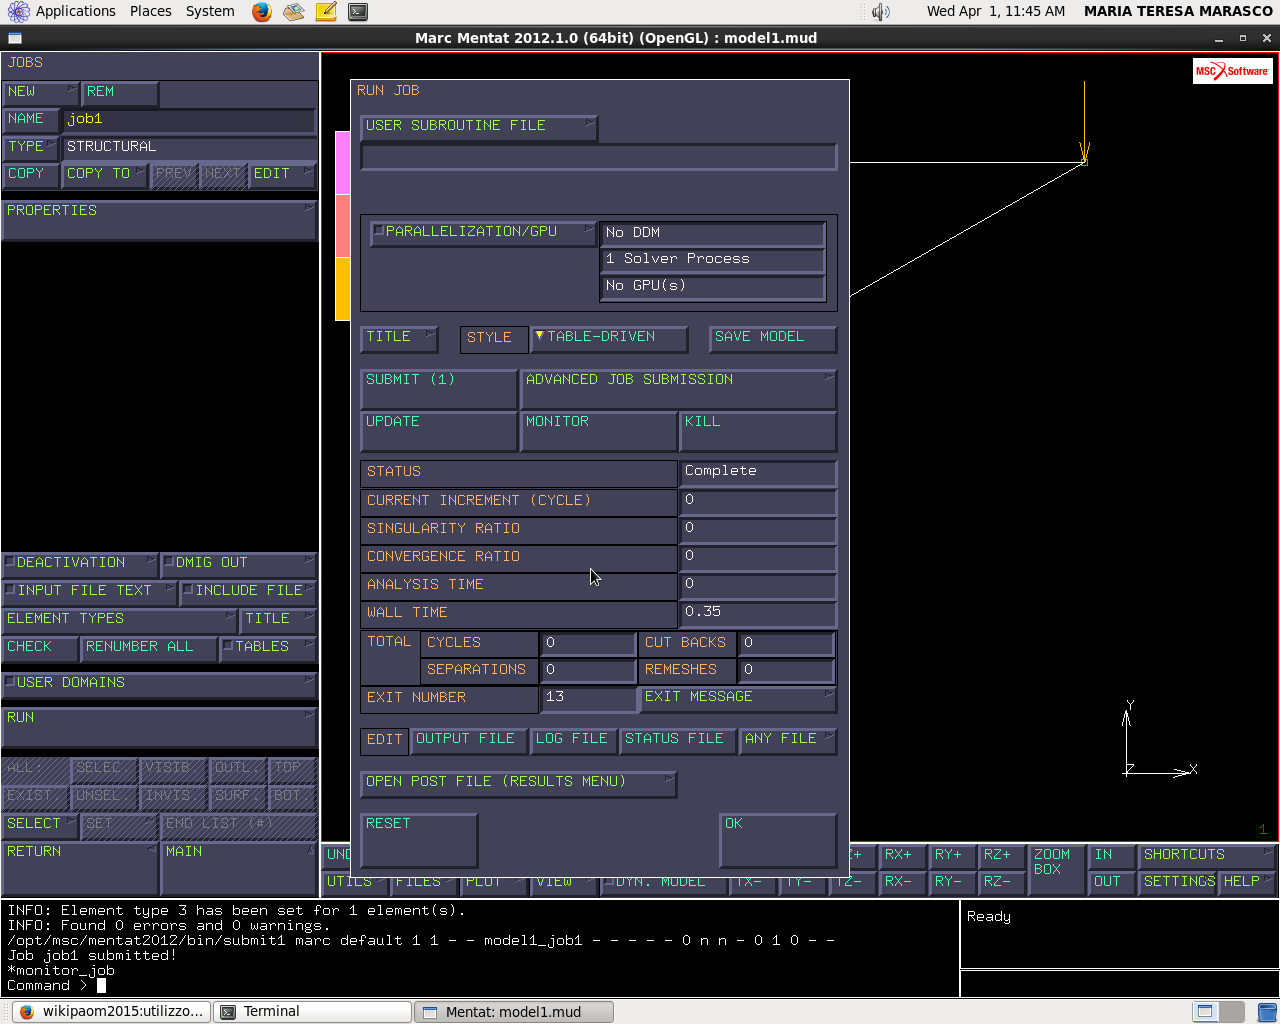Open the SHORTCUTS menu
Screen dimensions: 1280x1024
click(1207, 855)
